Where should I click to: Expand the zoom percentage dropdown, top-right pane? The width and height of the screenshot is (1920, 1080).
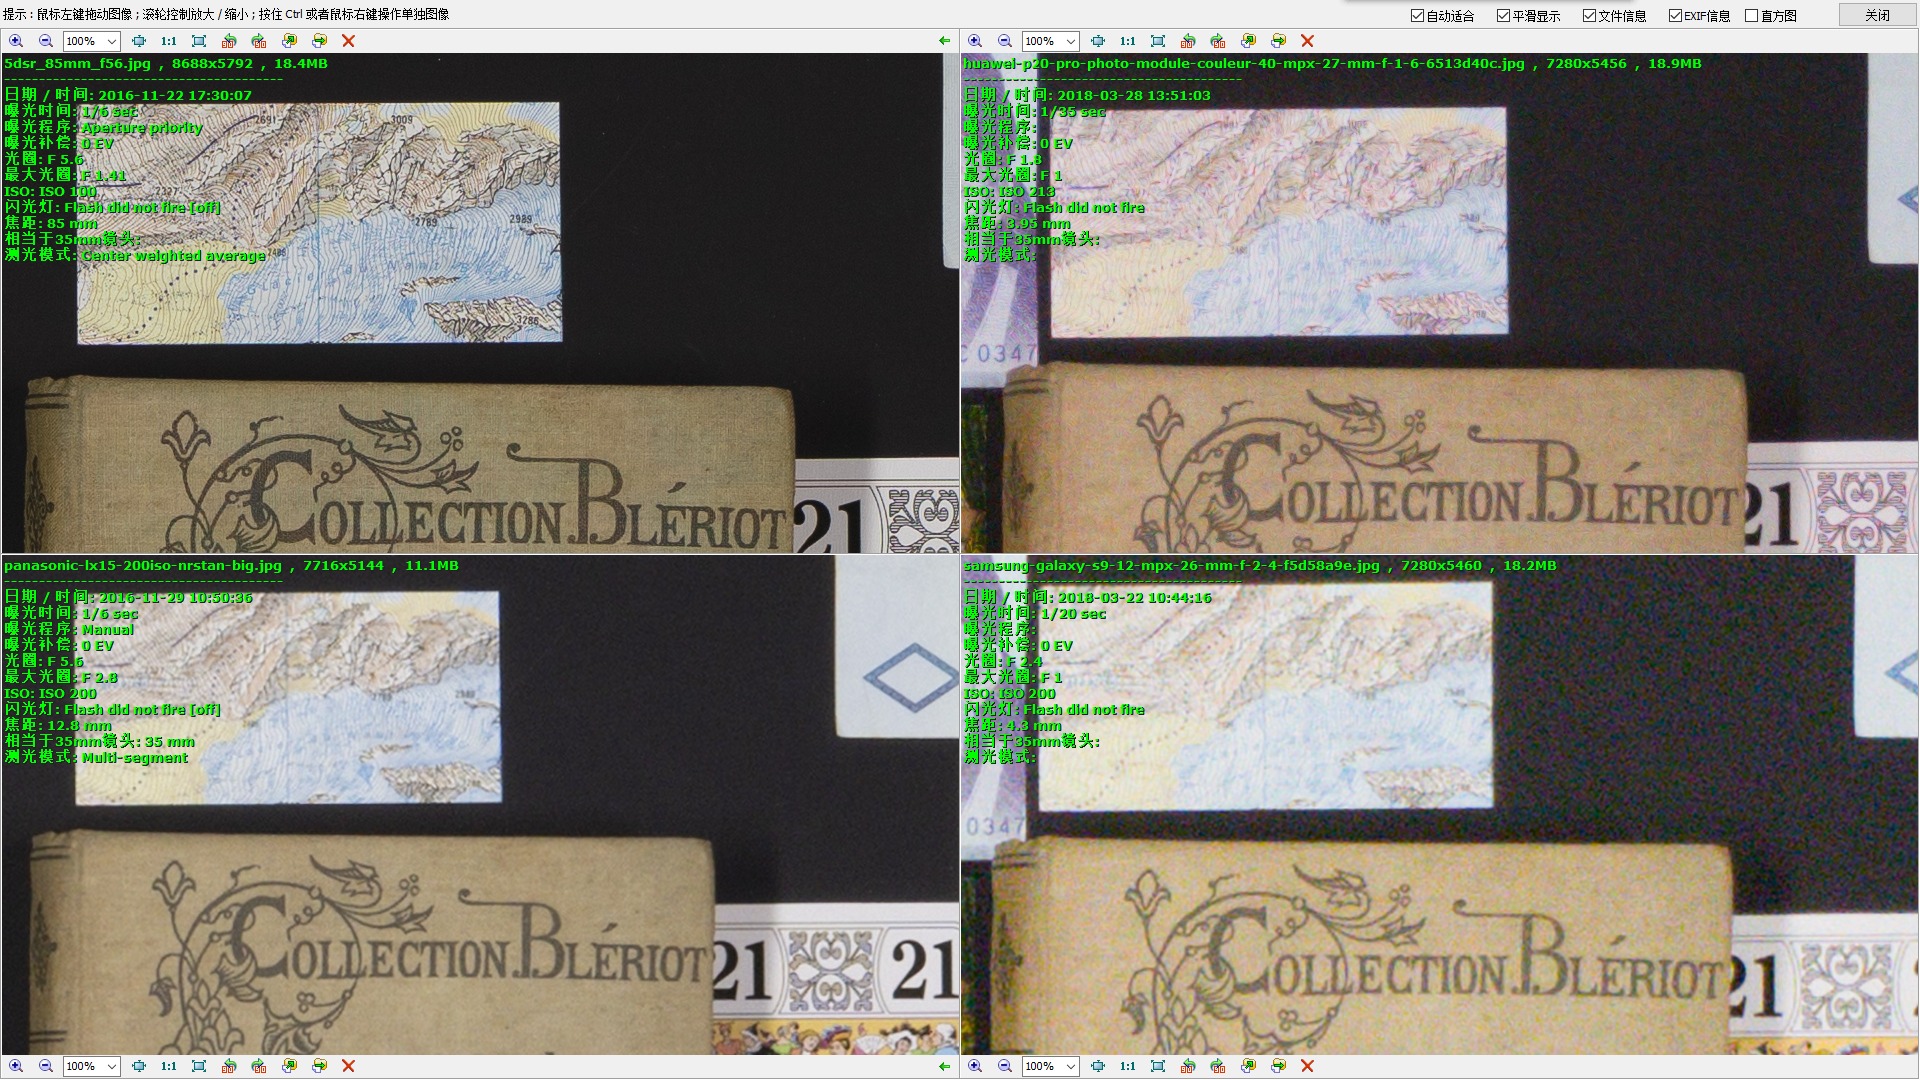point(1070,41)
